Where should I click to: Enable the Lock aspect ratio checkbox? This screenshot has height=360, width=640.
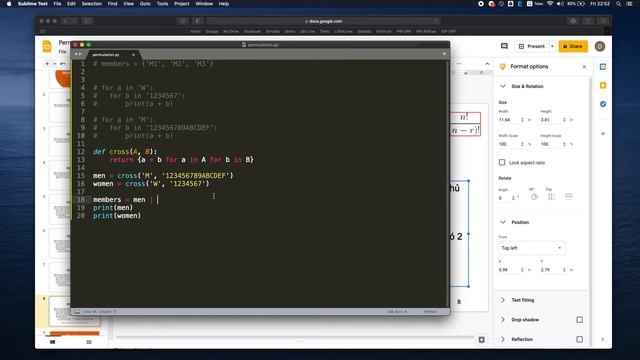click(502, 162)
